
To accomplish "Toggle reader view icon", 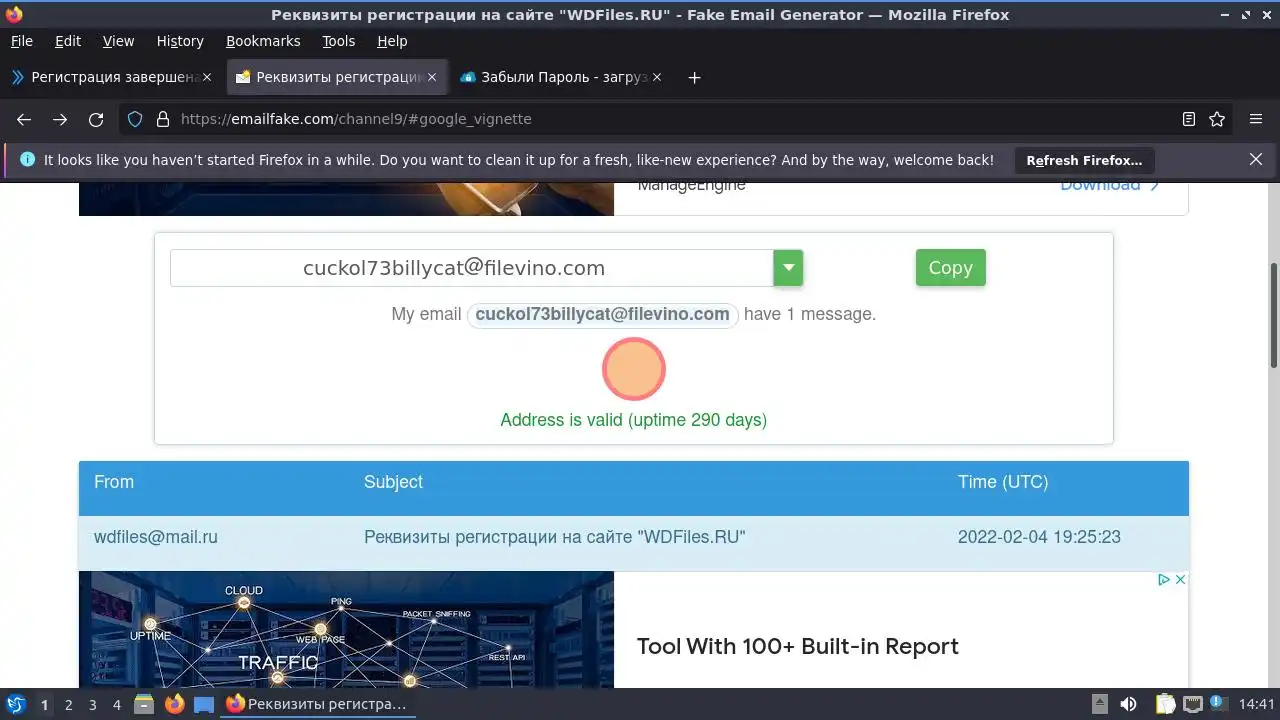I will 1189,119.
